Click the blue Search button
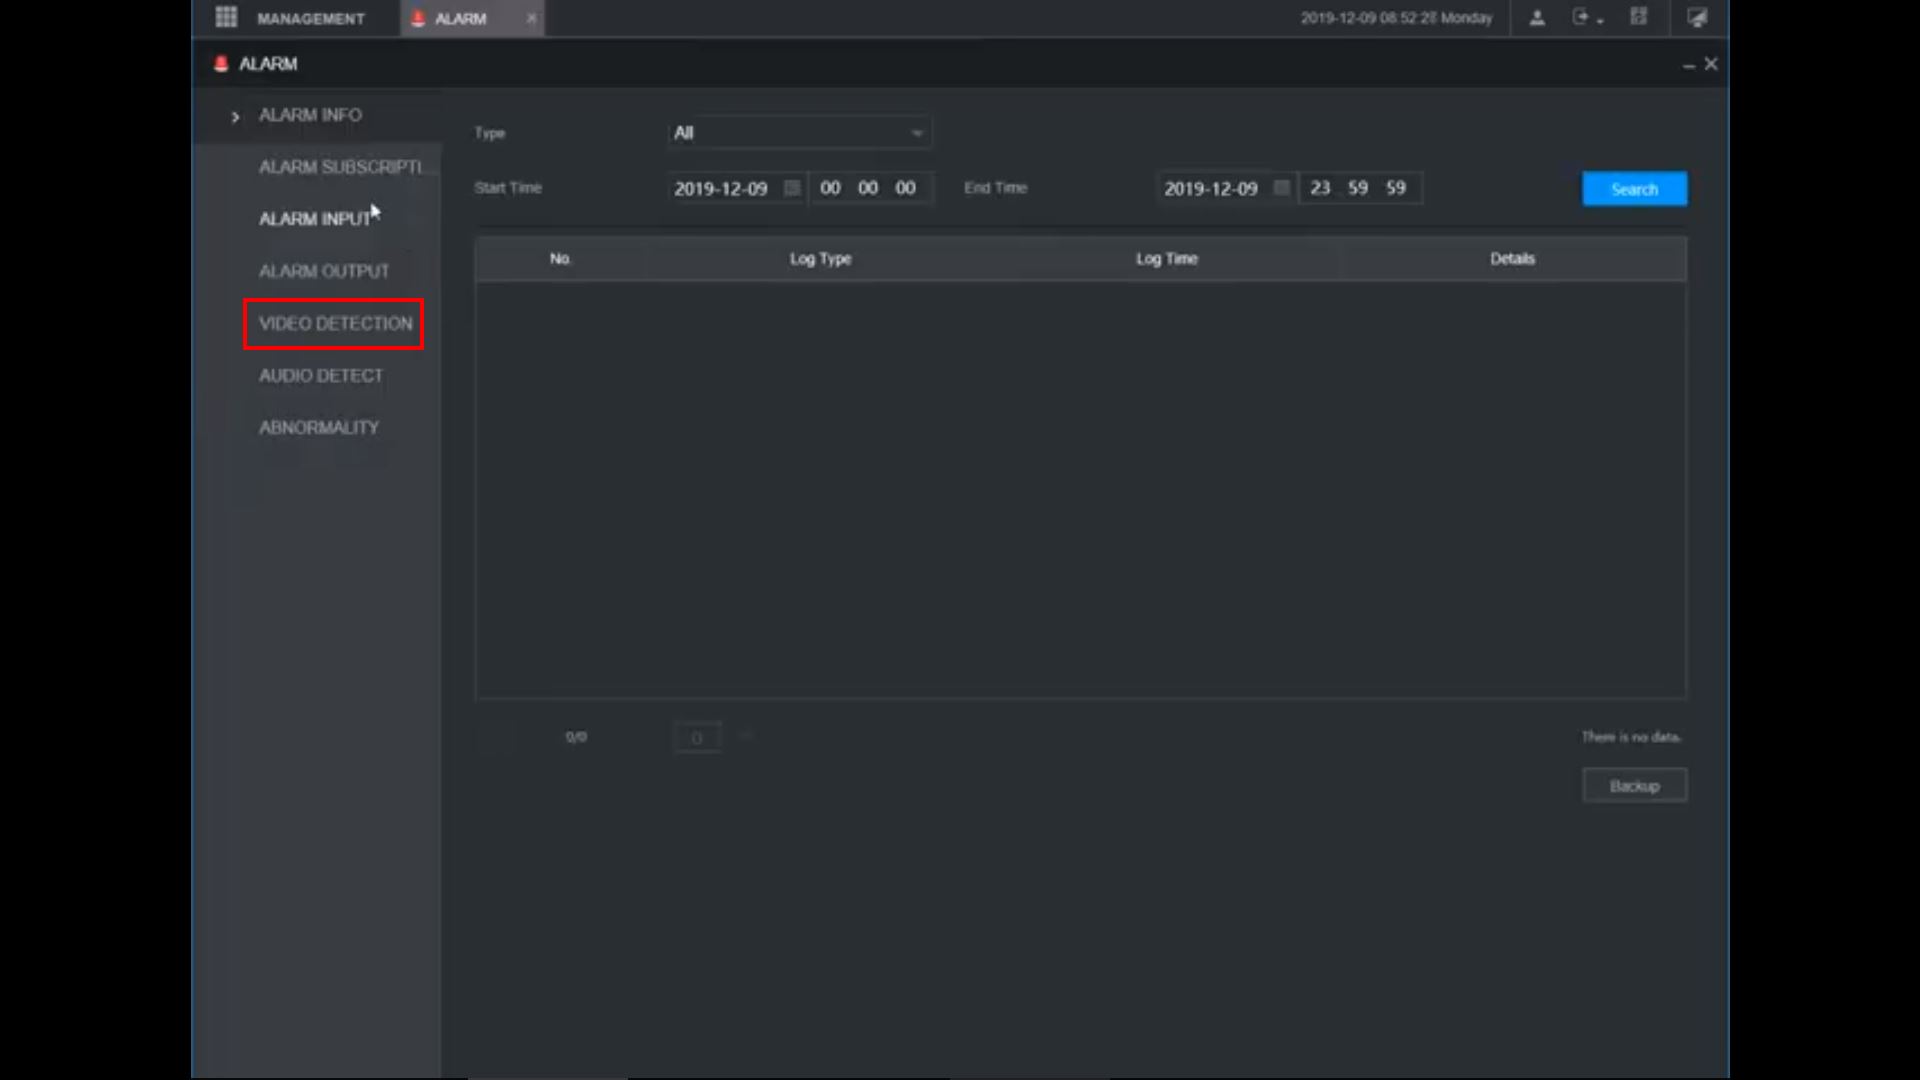 tap(1634, 189)
